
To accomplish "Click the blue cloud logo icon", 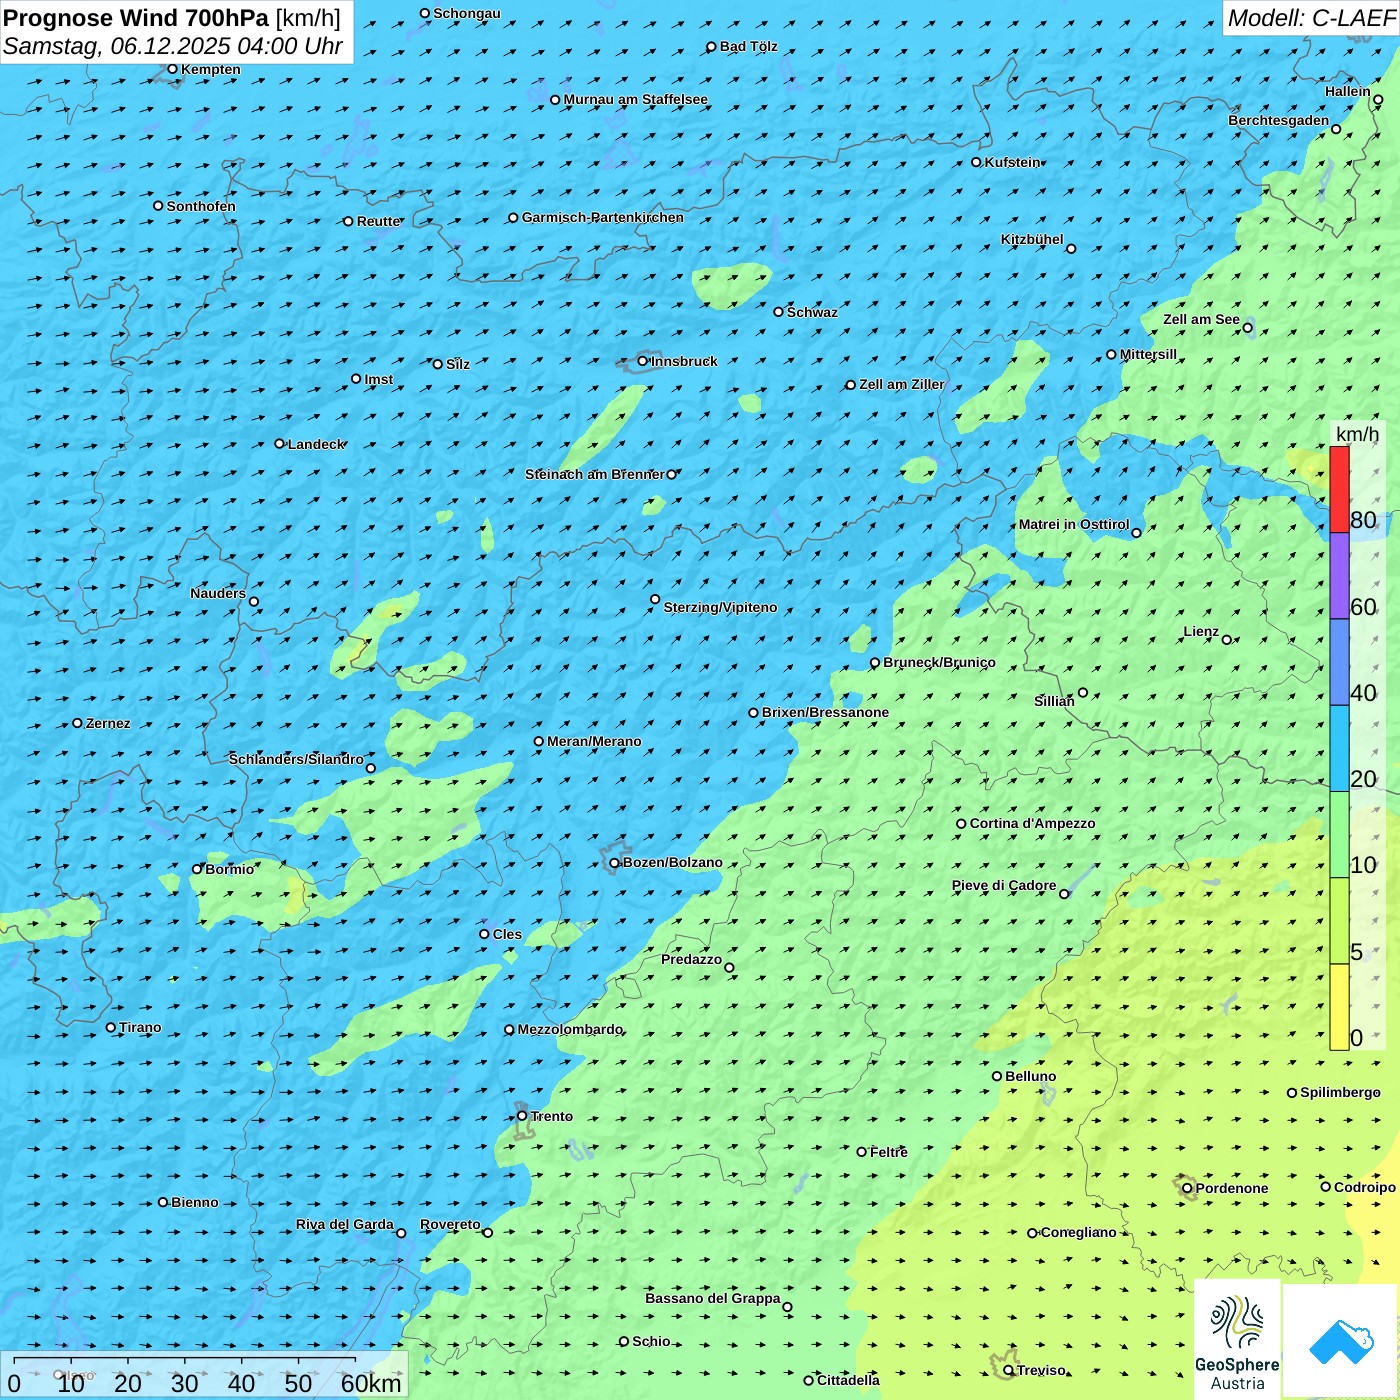I will pos(1341,1341).
